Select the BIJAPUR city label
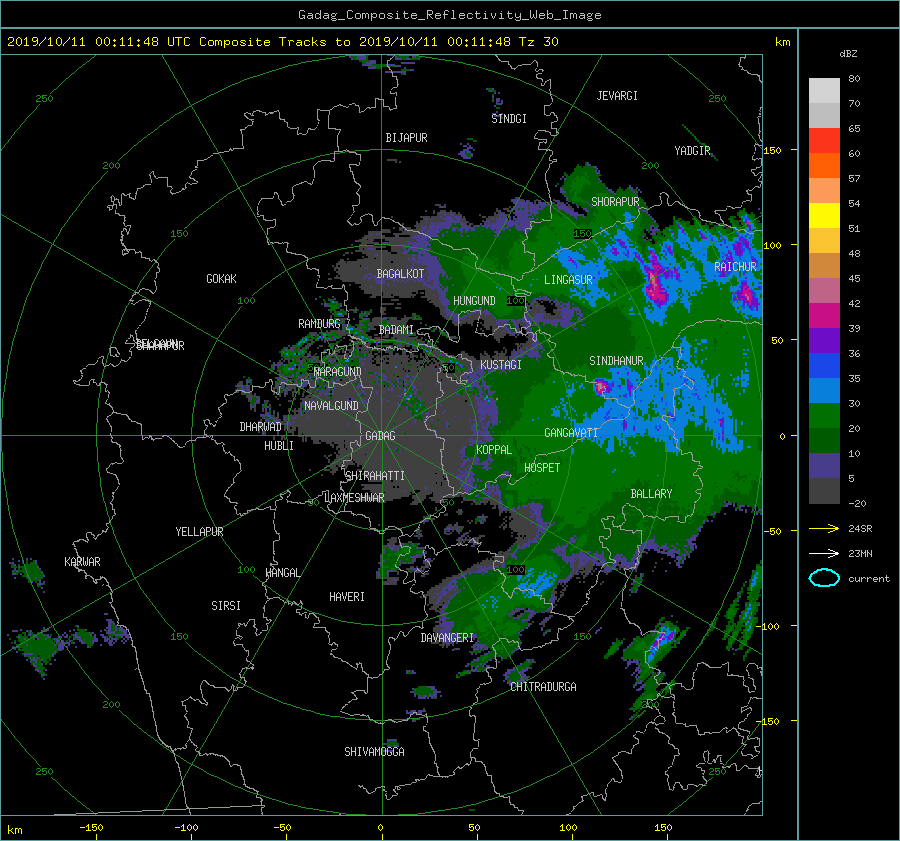Screen dimensions: 900x841 point(406,138)
